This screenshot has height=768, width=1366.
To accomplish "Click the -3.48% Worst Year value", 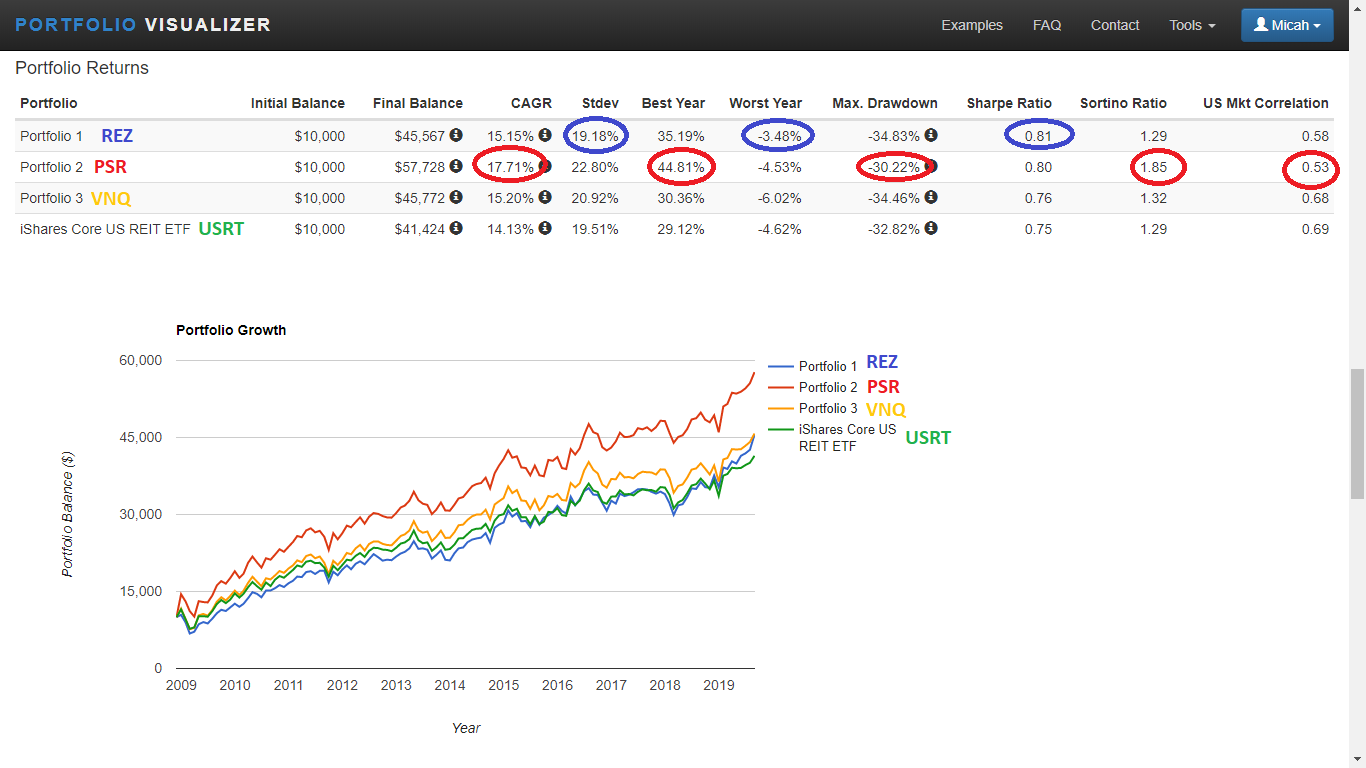I will click(778, 136).
